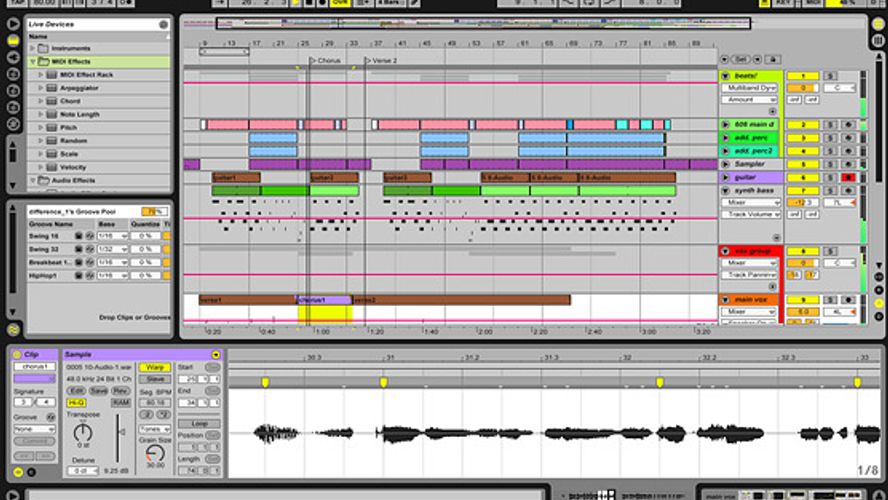Disarm the red guitar record arm button
The width and height of the screenshot is (888, 500).
point(848,177)
